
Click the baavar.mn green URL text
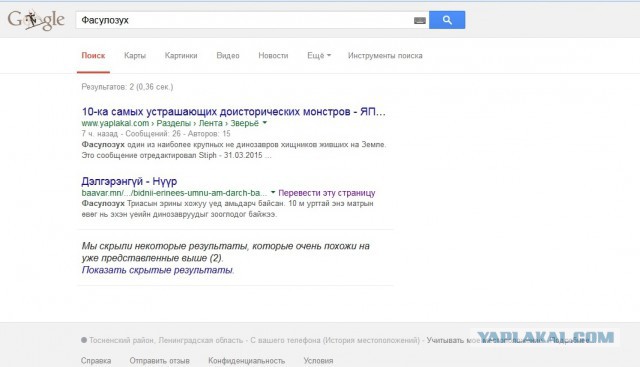(x=174, y=193)
